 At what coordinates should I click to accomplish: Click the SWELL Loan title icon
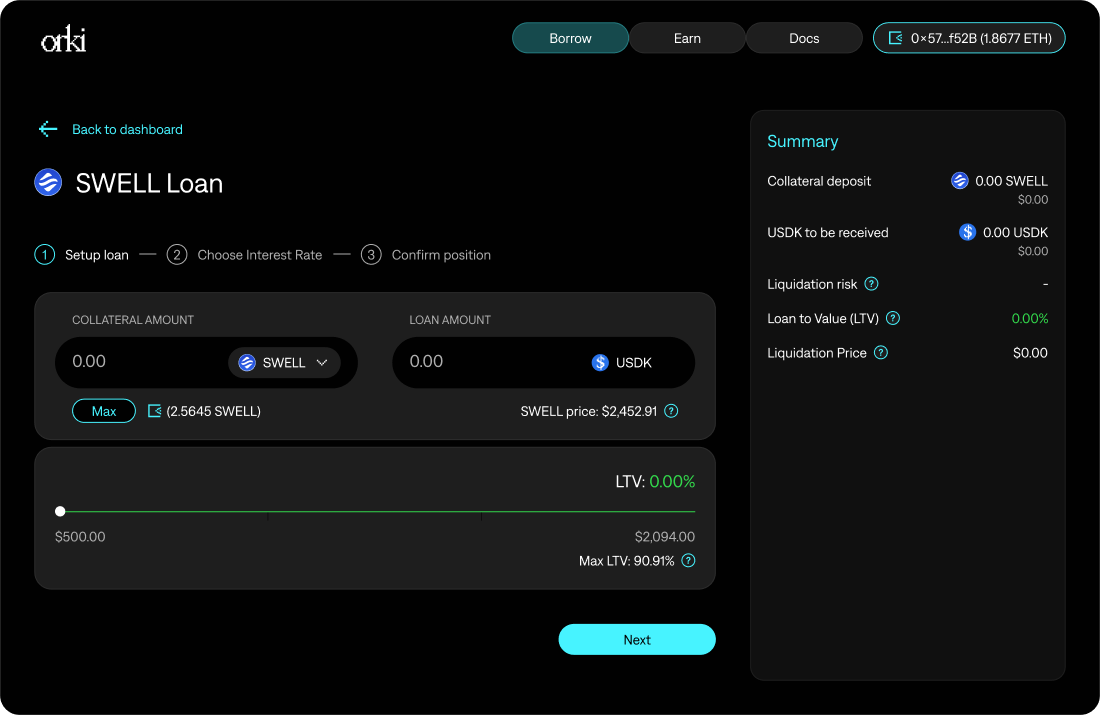(48, 183)
